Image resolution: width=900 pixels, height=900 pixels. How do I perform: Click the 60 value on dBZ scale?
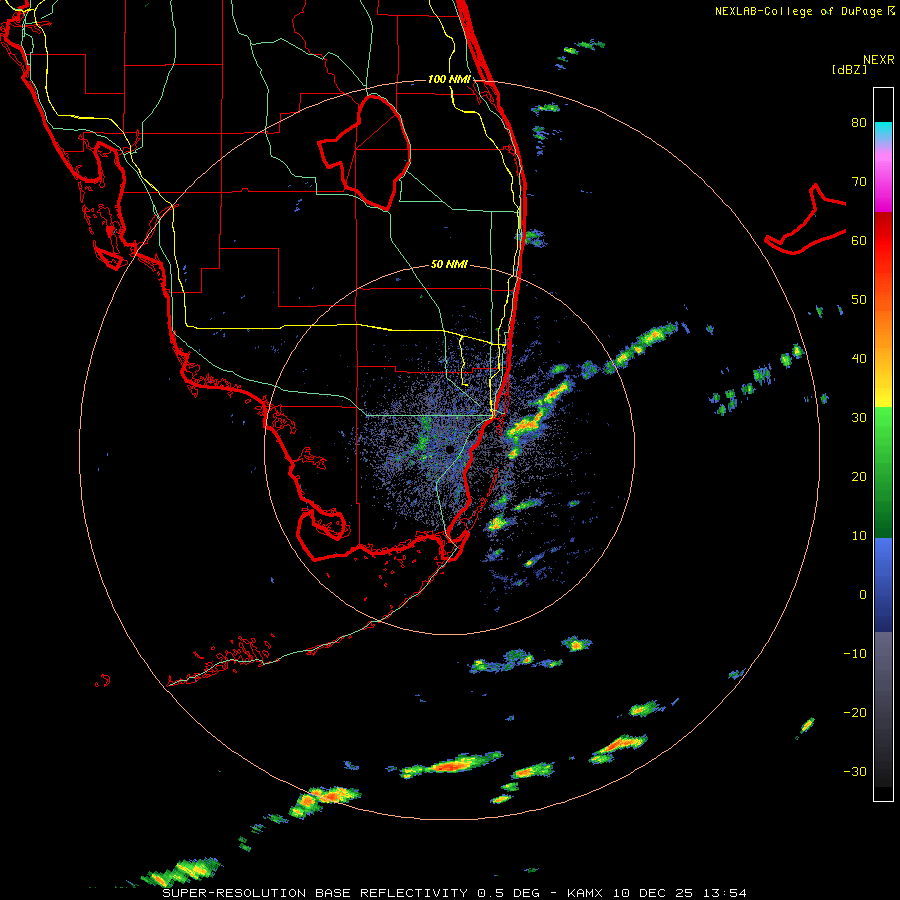click(859, 240)
